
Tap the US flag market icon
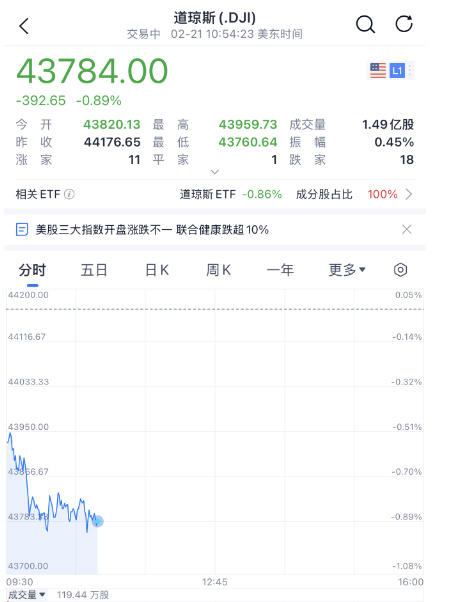378,71
